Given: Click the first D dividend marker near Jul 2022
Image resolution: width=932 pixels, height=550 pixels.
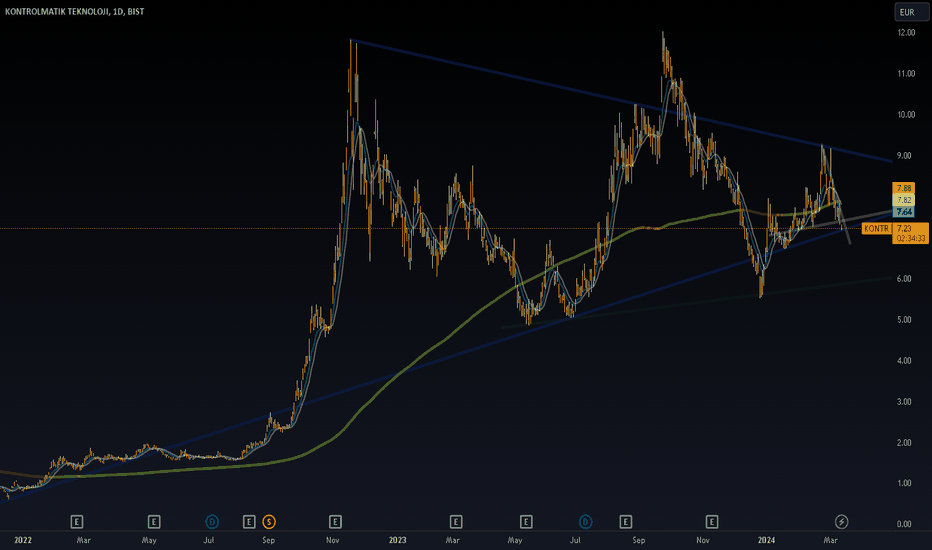Looking at the screenshot, I should click(212, 522).
